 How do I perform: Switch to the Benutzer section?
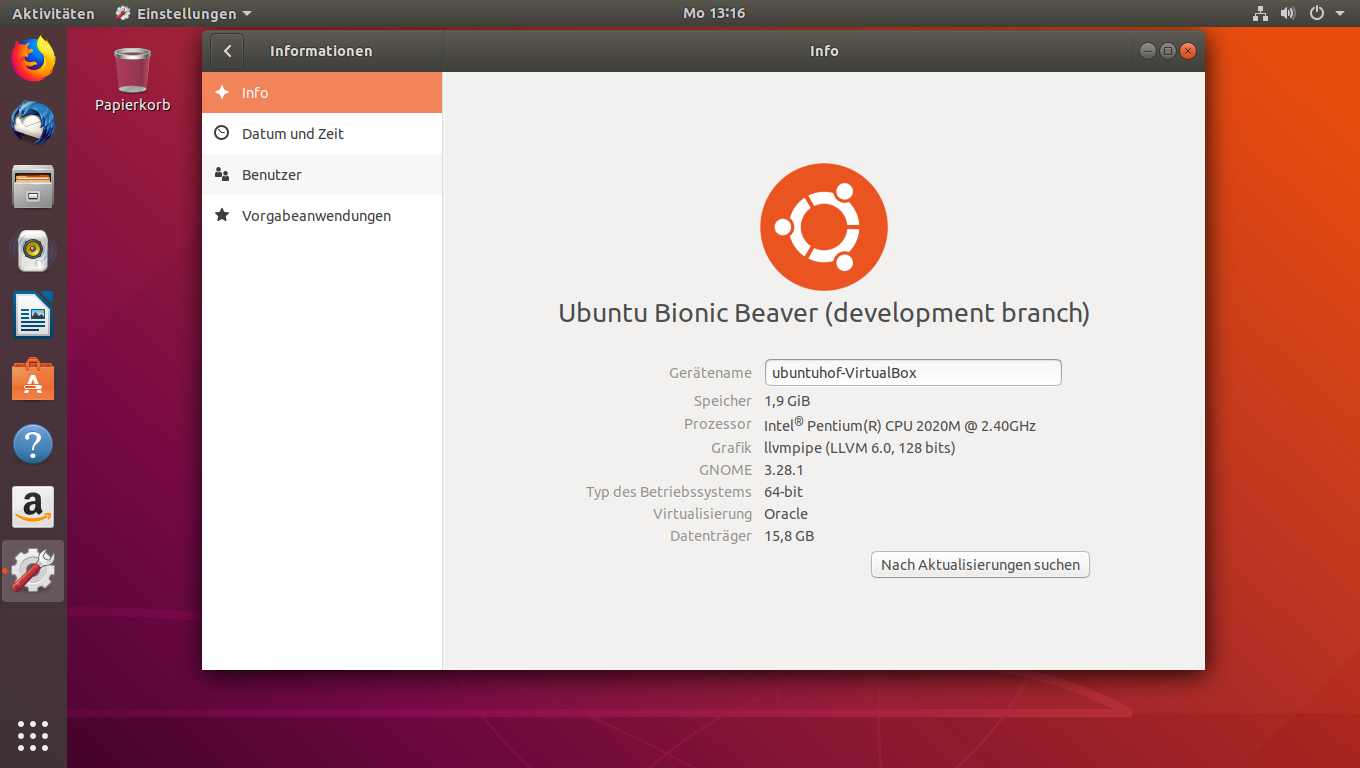coord(322,174)
